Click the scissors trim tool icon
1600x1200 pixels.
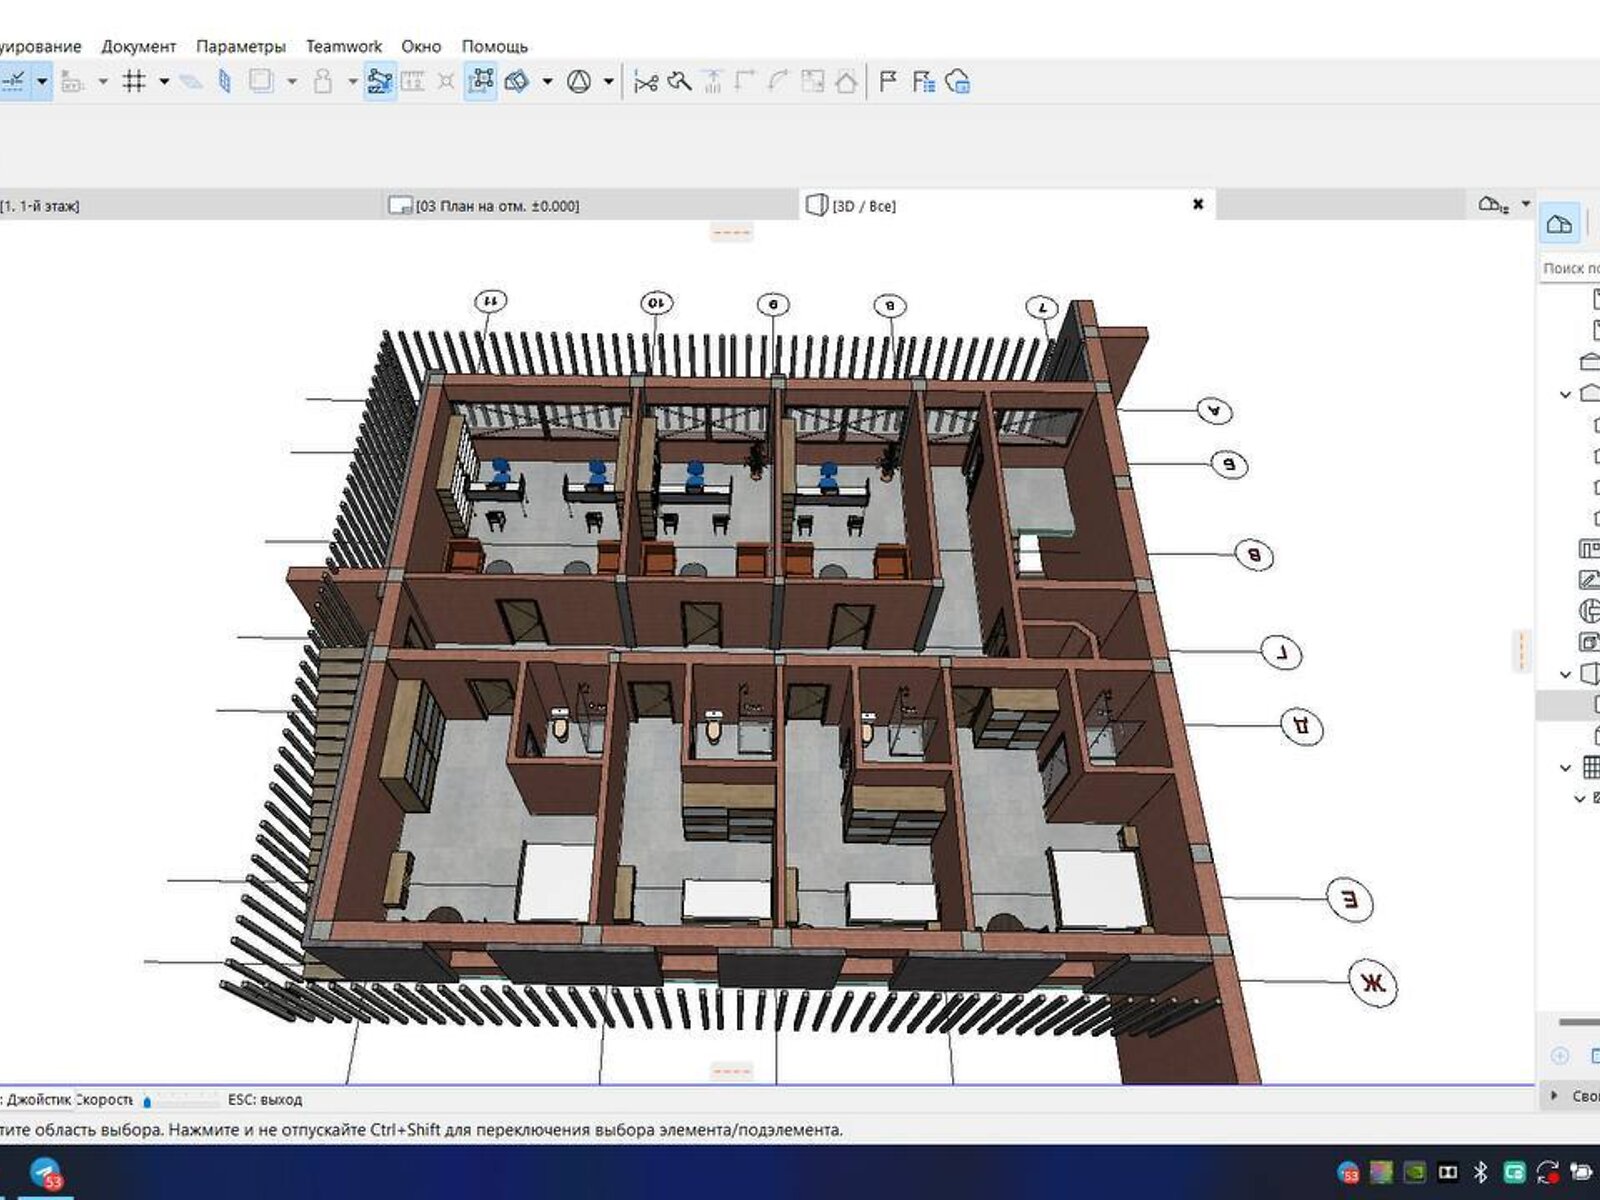click(x=646, y=82)
